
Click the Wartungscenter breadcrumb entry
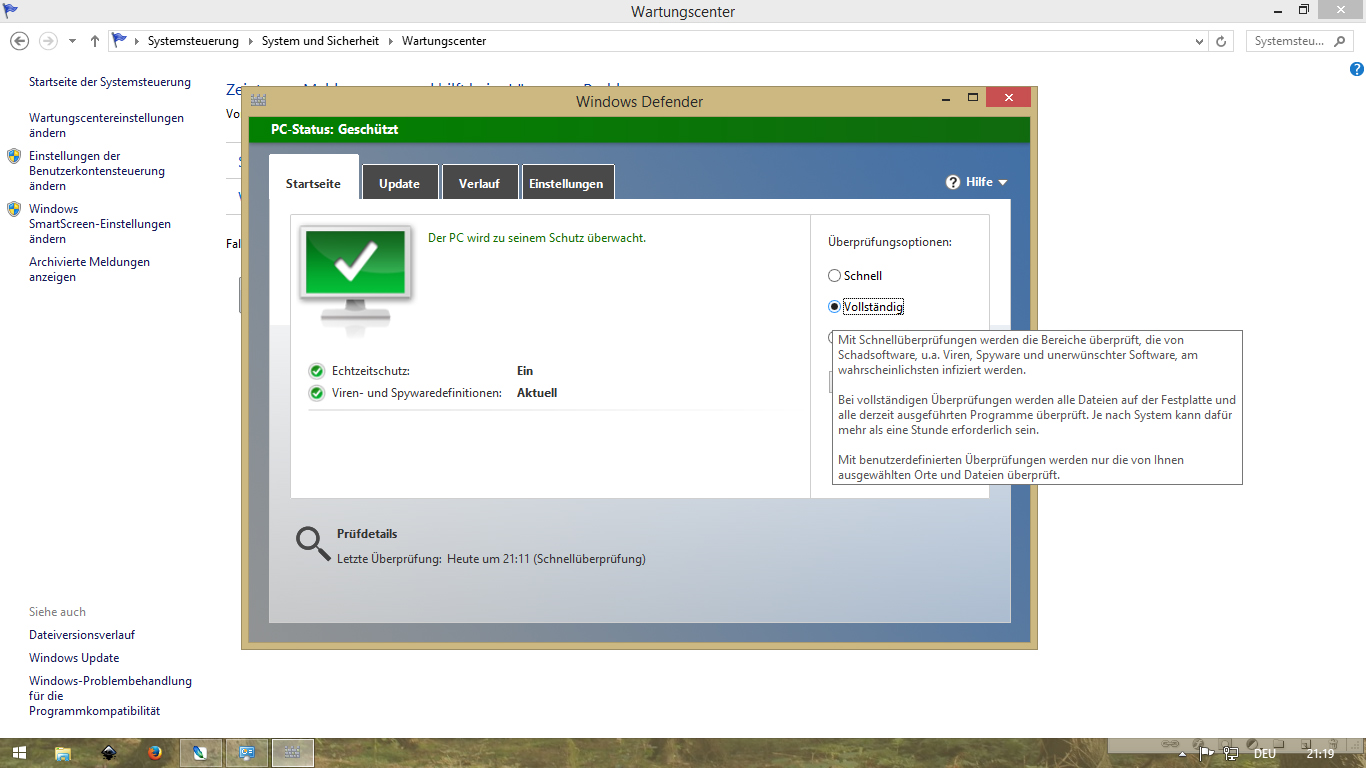(444, 41)
